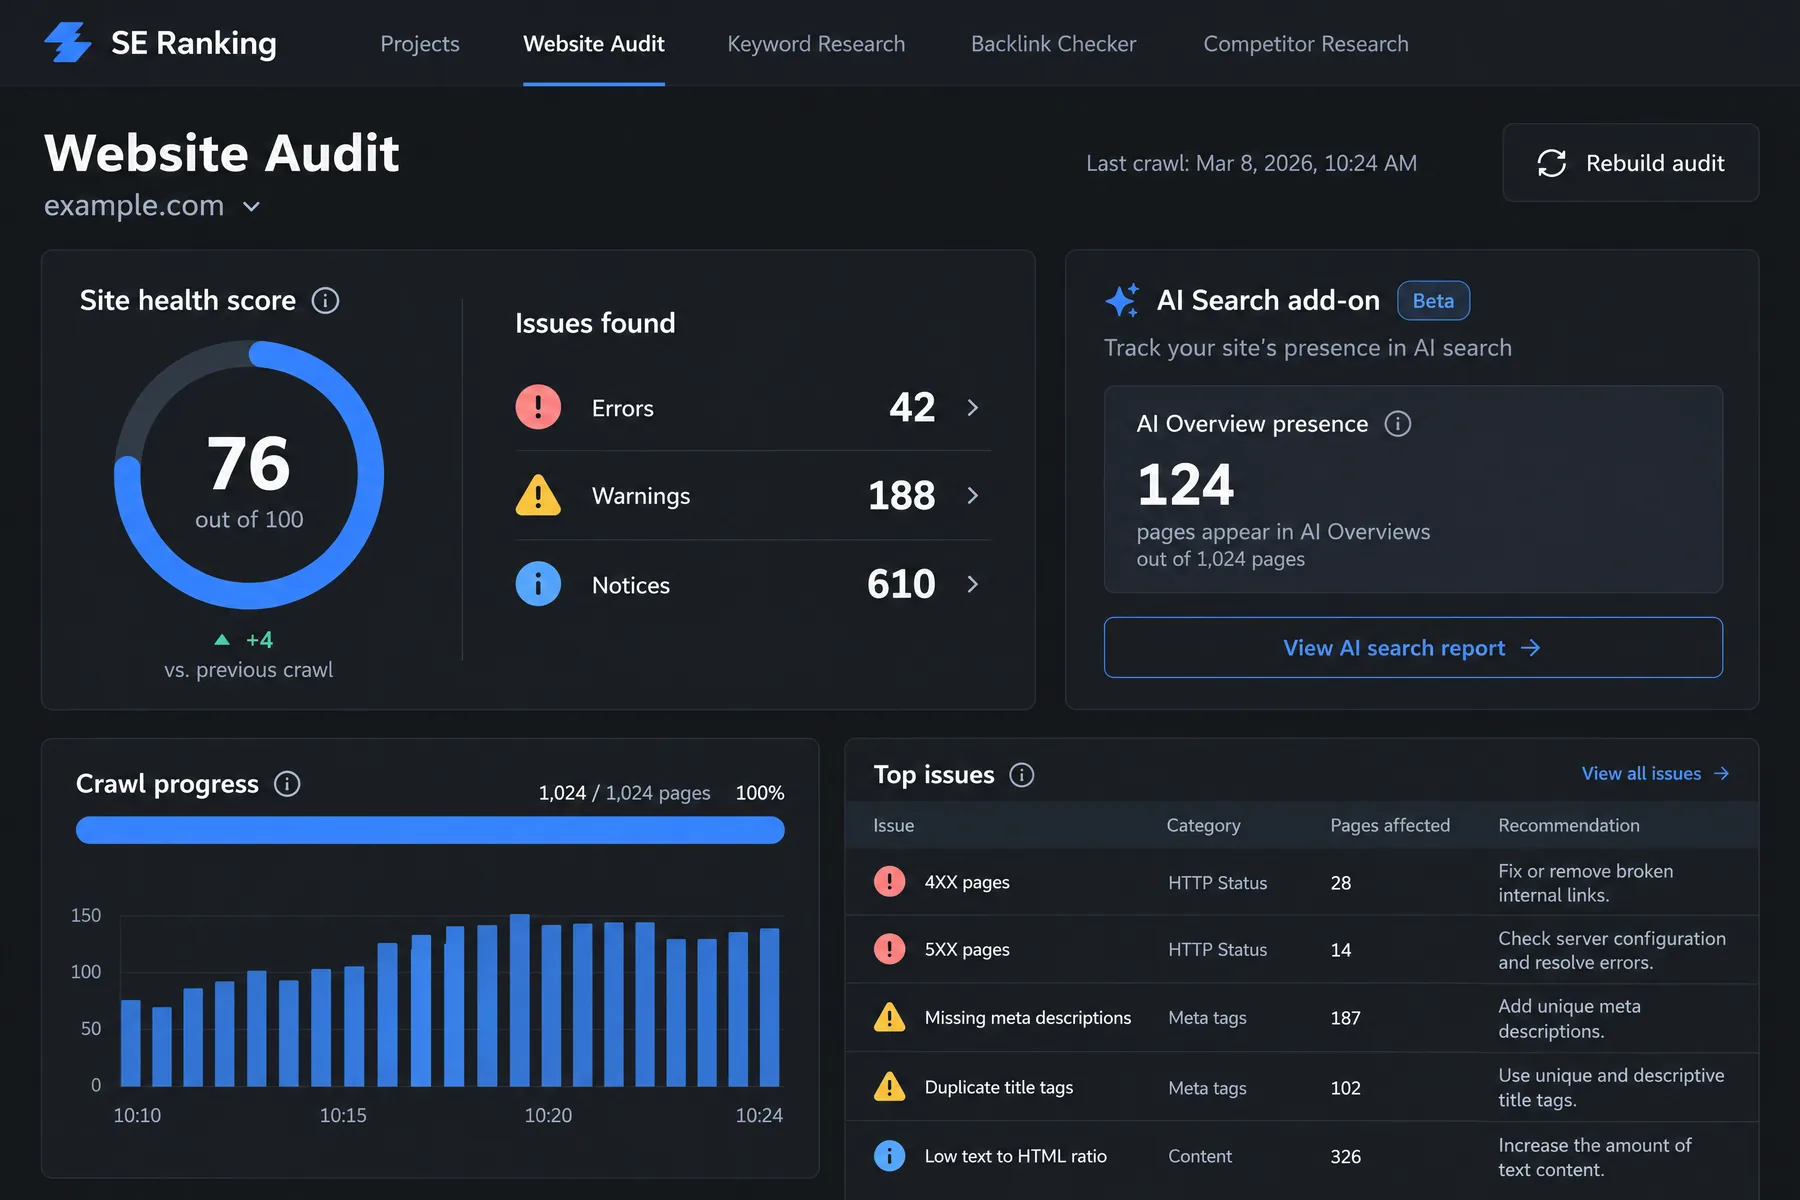Image resolution: width=1800 pixels, height=1200 pixels.
Task: Click the Top issues info icon
Action: [1022, 775]
